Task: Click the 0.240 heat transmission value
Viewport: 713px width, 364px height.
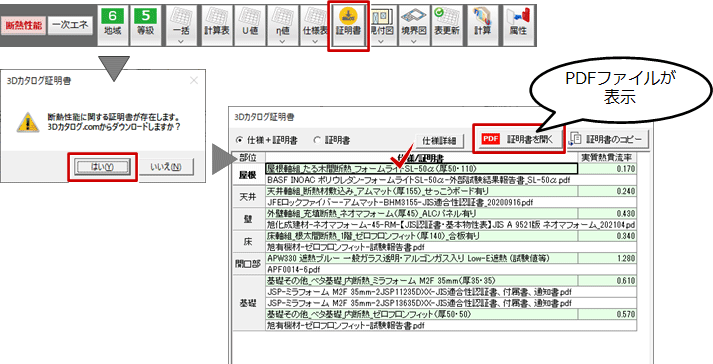Action: click(x=607, y=191)
